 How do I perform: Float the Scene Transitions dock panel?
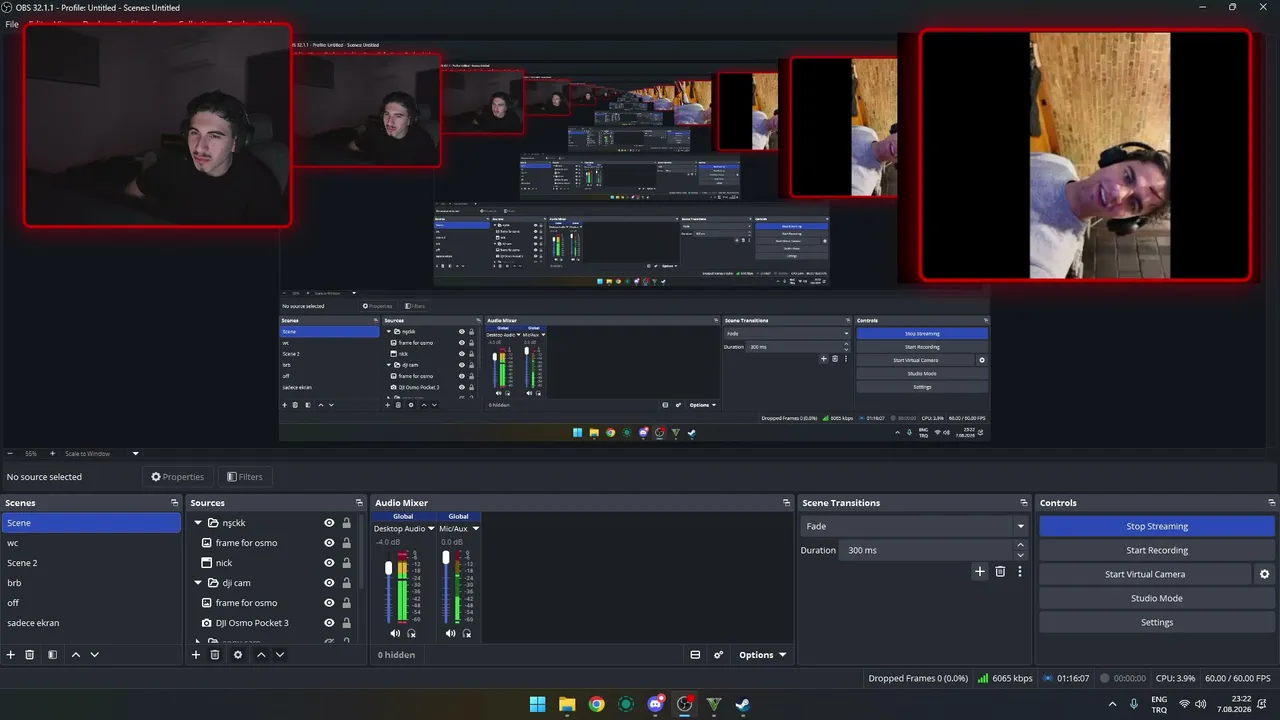(x=1024, y=503)
